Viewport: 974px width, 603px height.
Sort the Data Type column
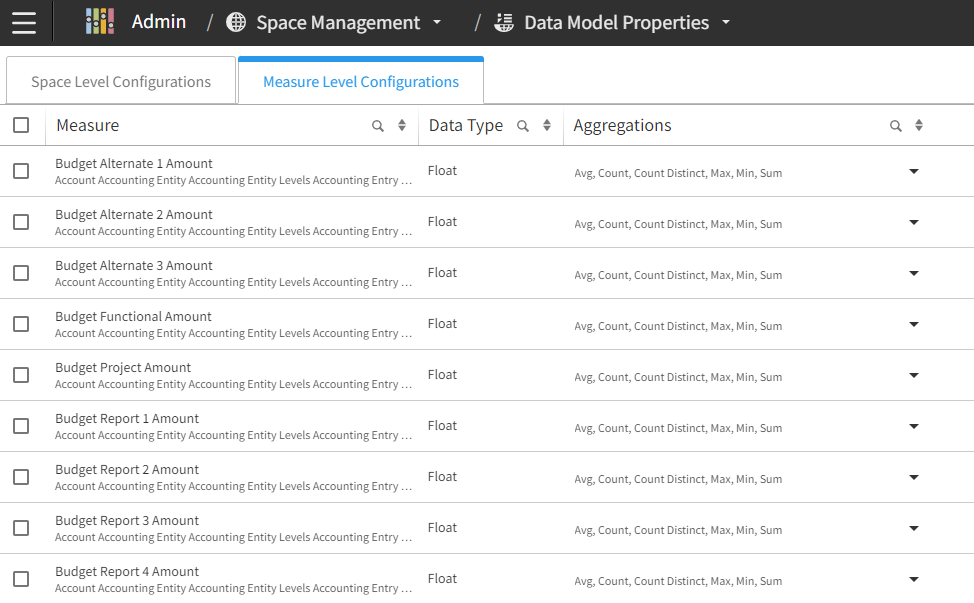[547, 126]
